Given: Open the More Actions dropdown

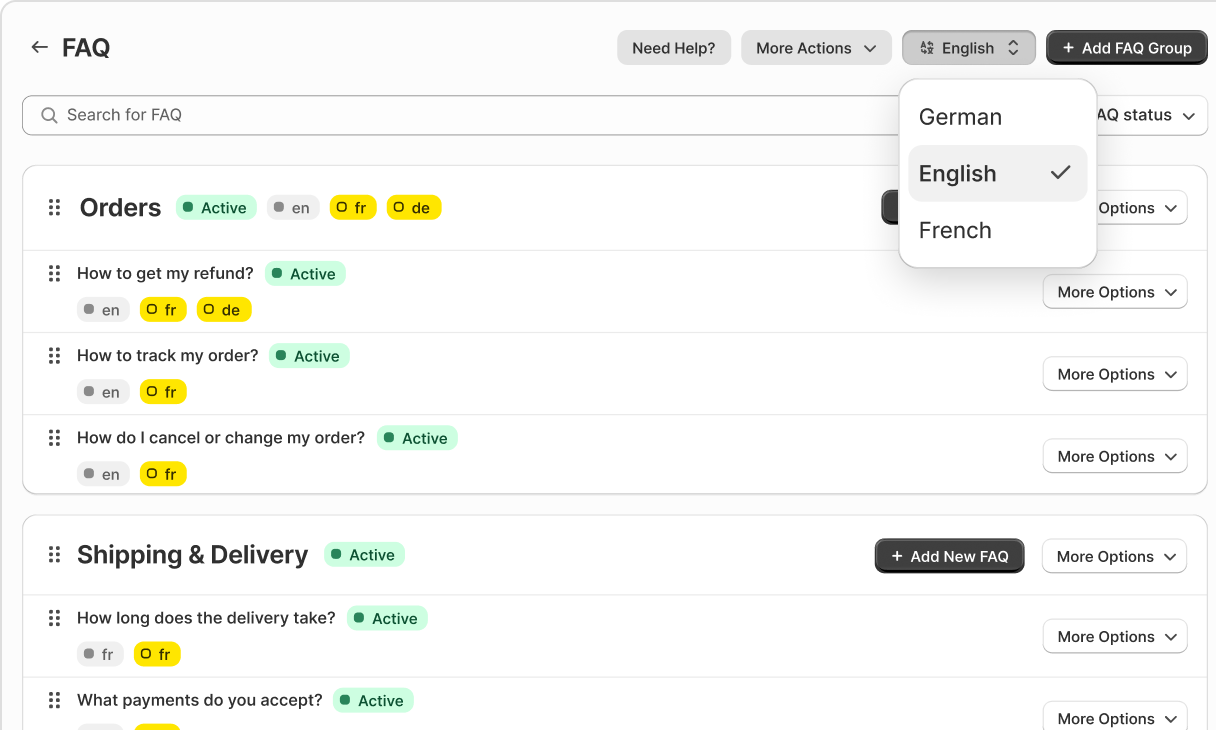Looking at the screenshot, I should click(815, 48).
